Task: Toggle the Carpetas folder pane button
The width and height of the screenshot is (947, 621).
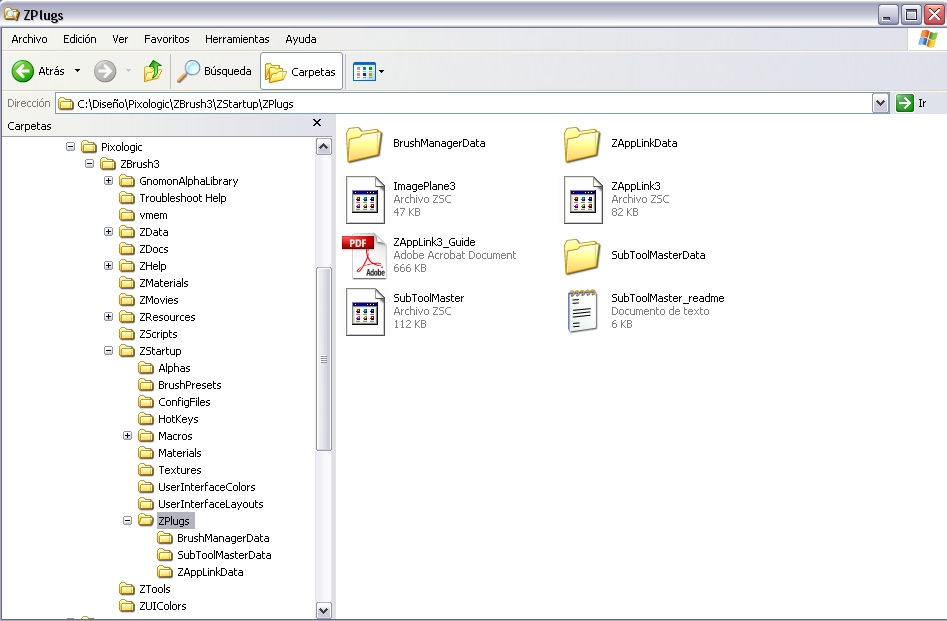Action: pos(301,71)
